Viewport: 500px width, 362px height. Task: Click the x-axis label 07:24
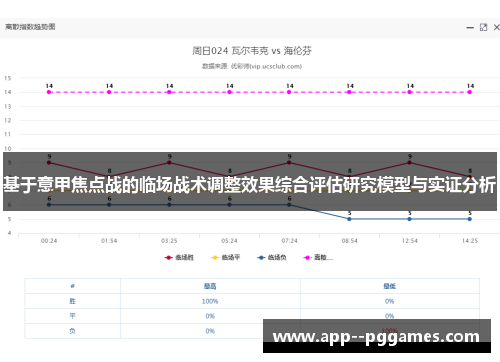click(289, 241)
